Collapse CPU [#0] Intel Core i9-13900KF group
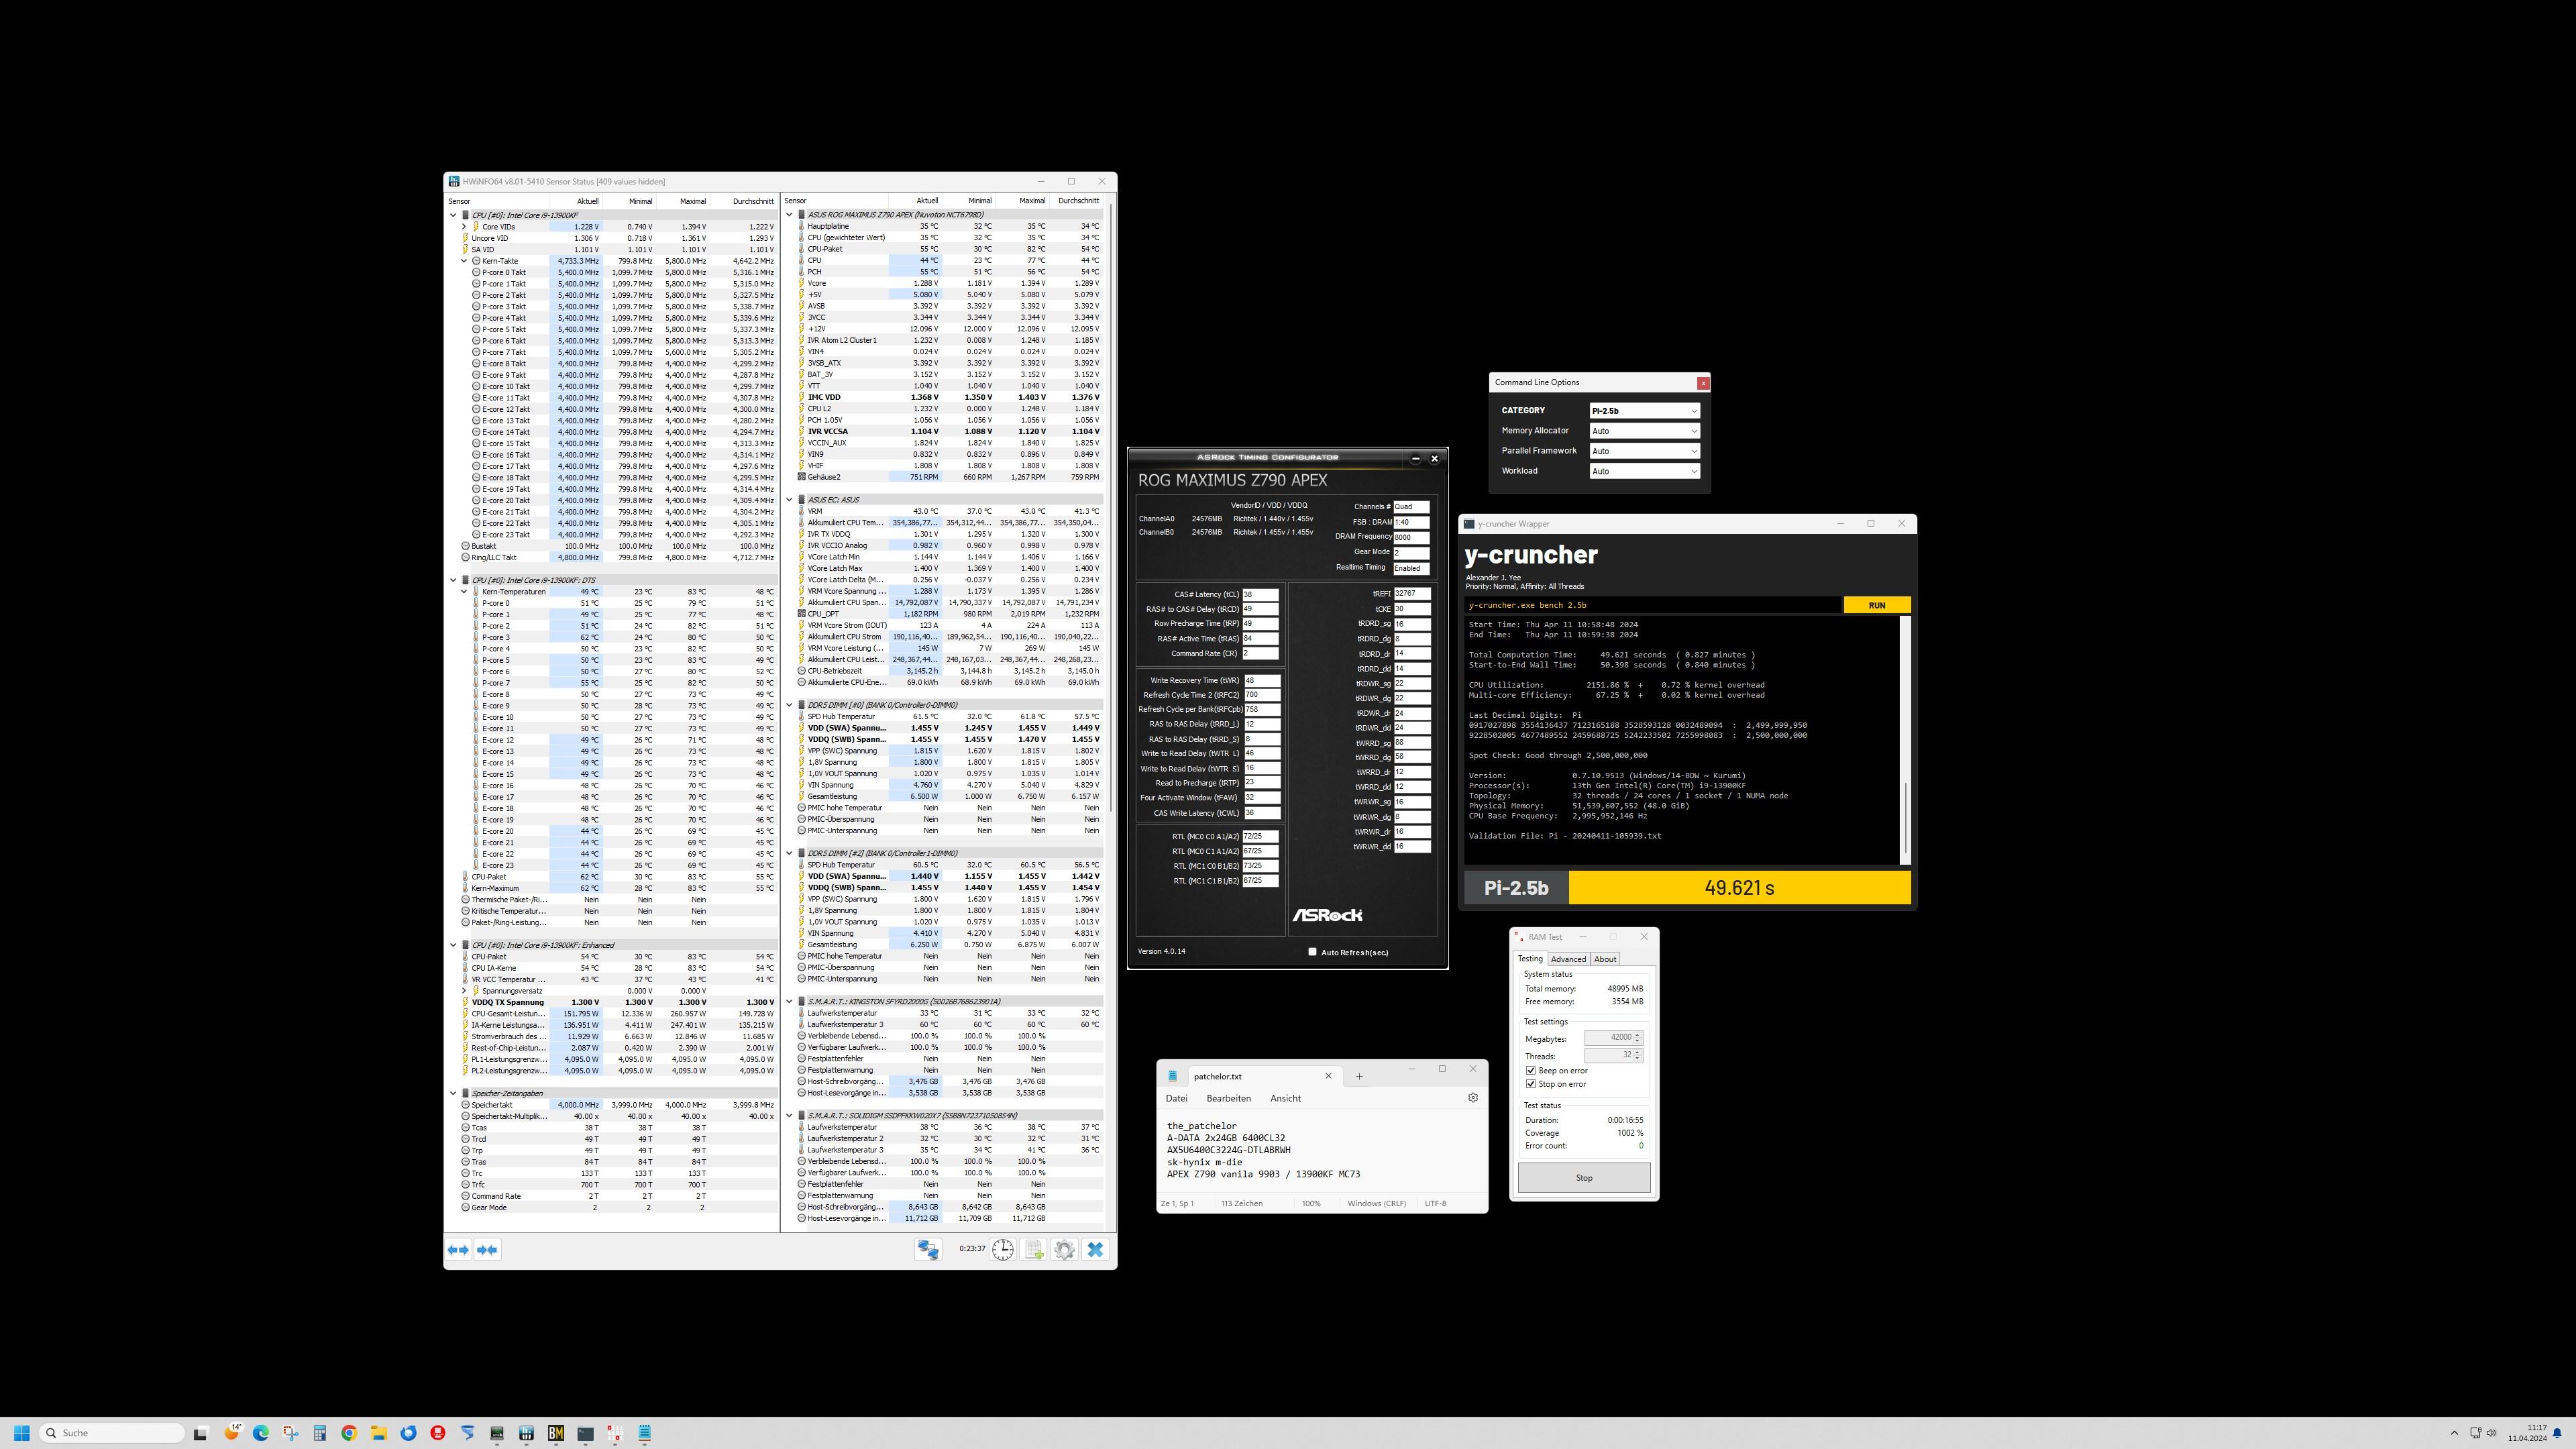Image resolution: width=2576 pixels, height=1449 pixels. click(x=453, y=215)
